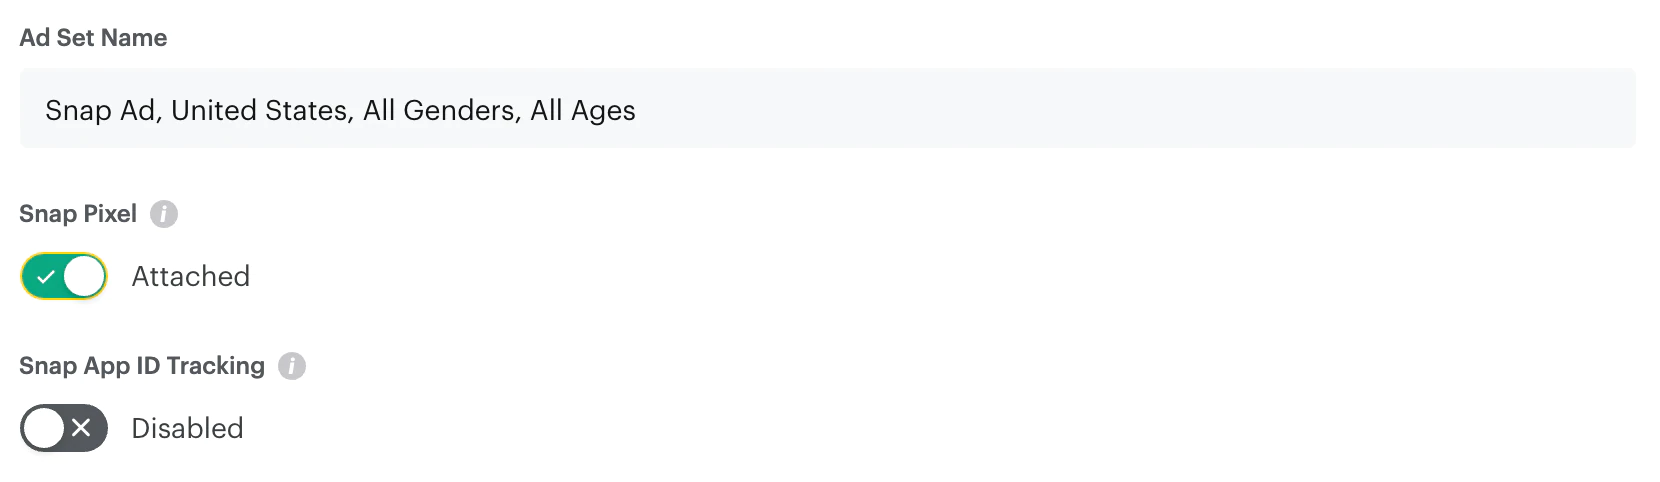1660x482 pixels.
Task: Click the "Ad Set Name" heading label
Action: (93, 38)
